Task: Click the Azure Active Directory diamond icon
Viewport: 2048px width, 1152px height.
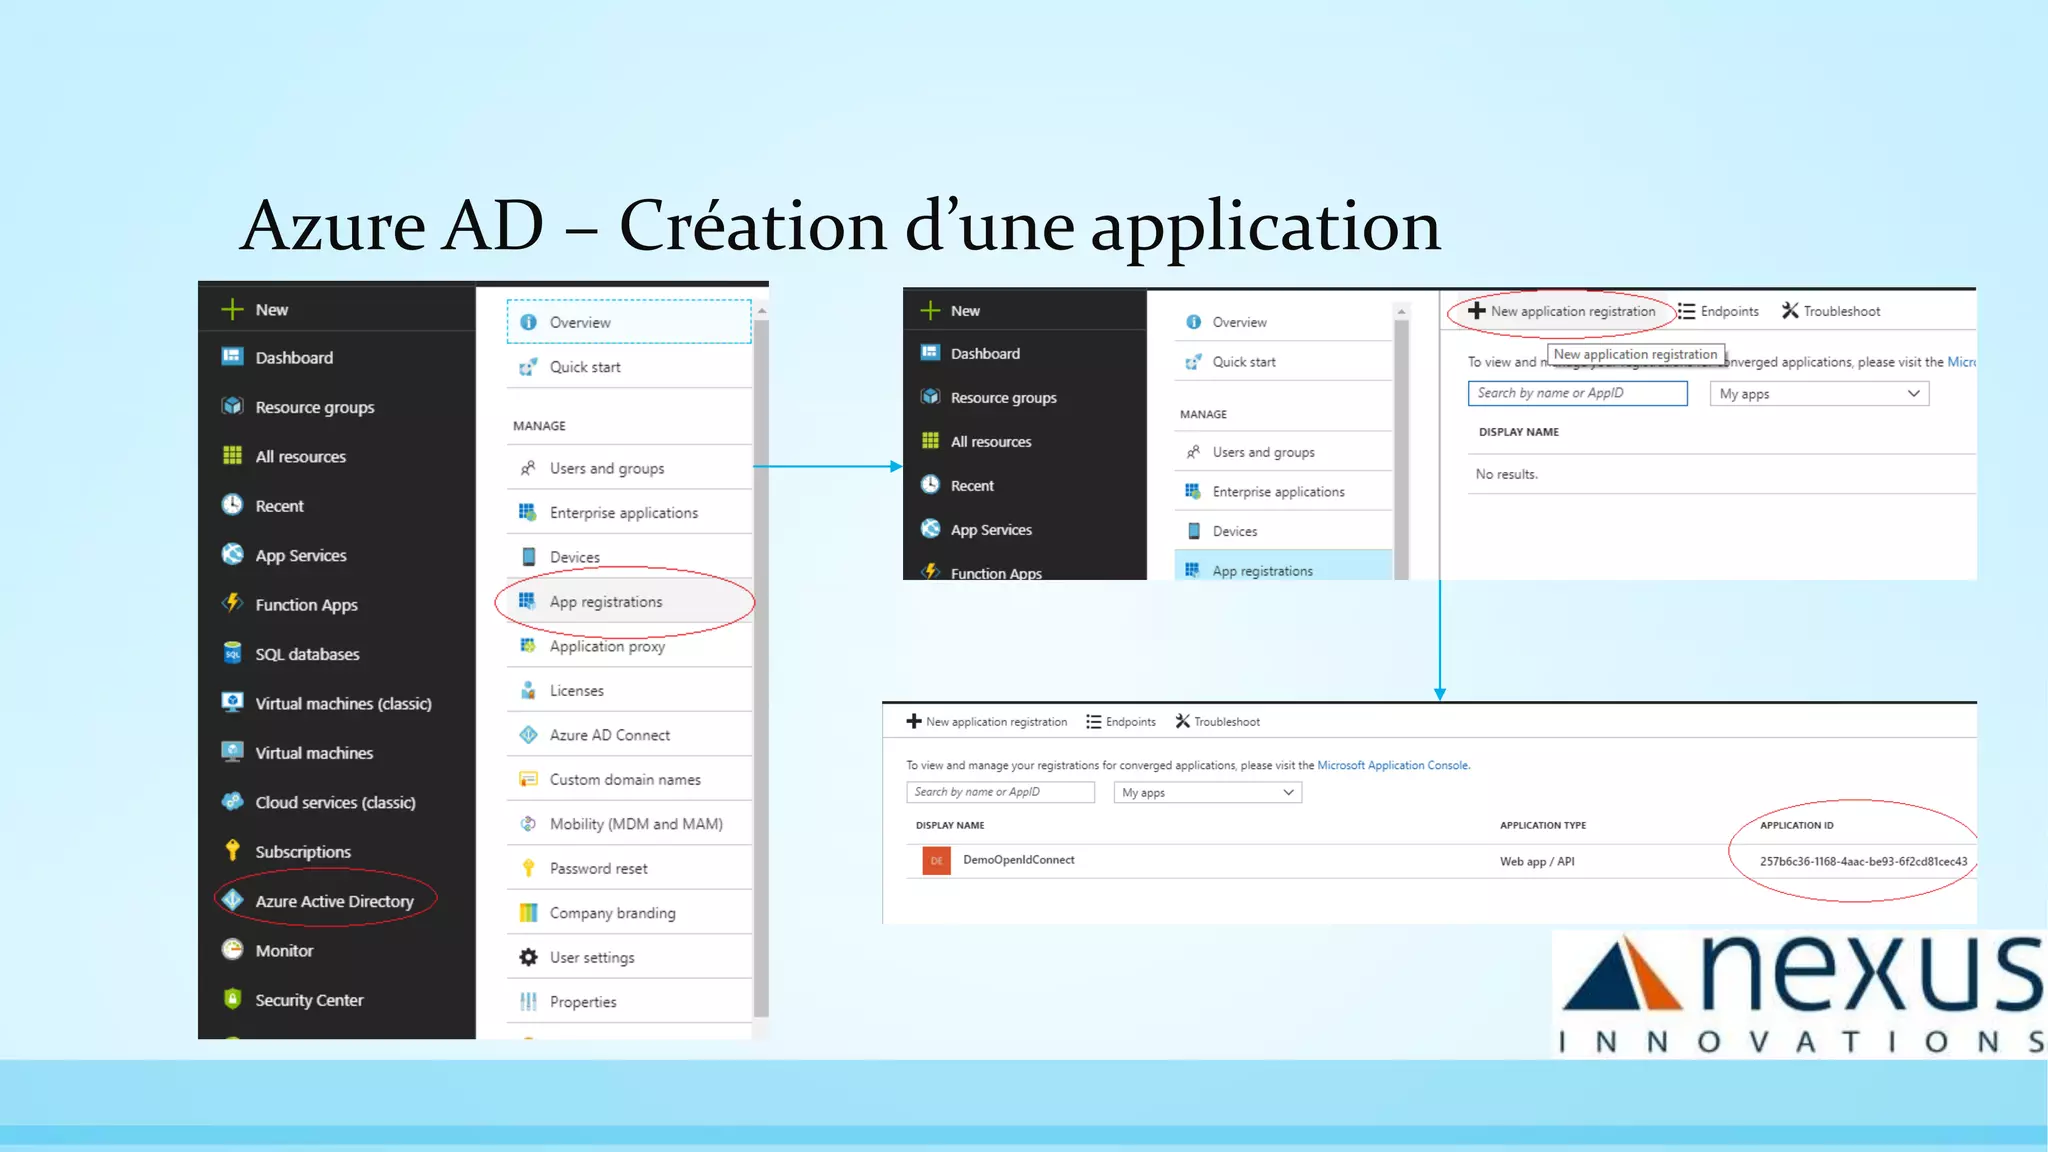Action: 232,900
